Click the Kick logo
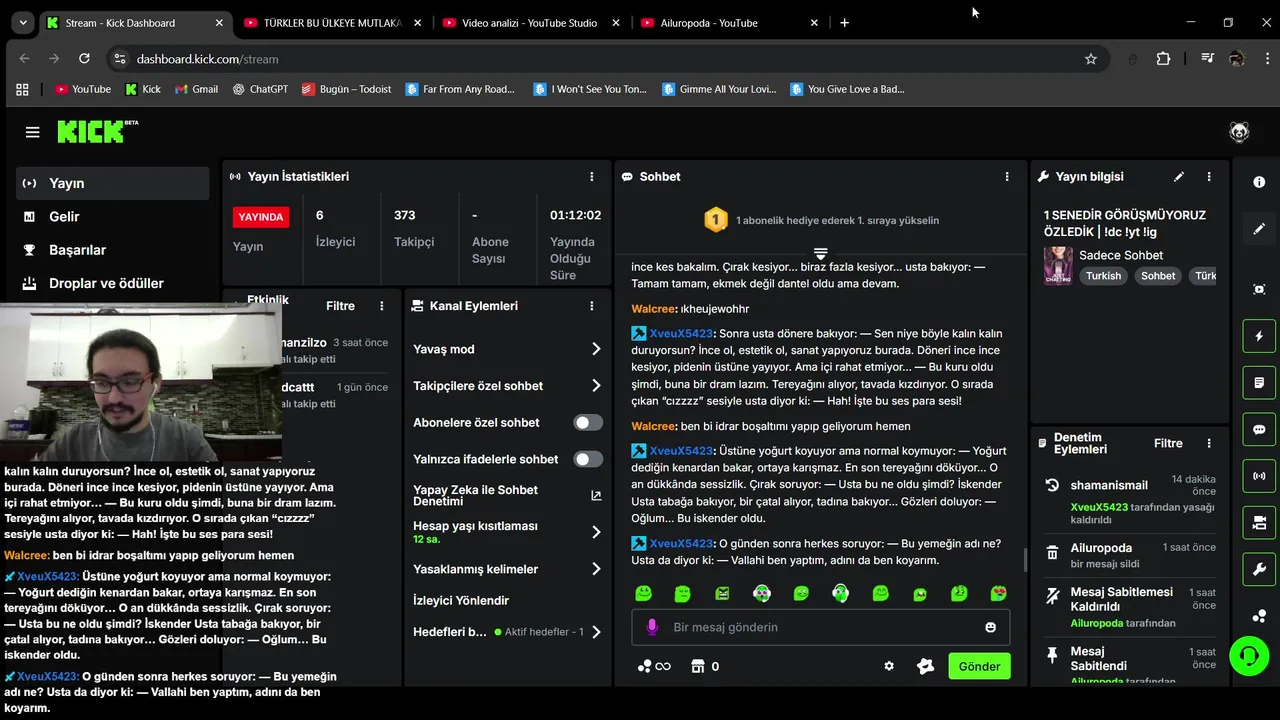The width and height of the screenshot is (1280, 720). (x=97, y=131)
